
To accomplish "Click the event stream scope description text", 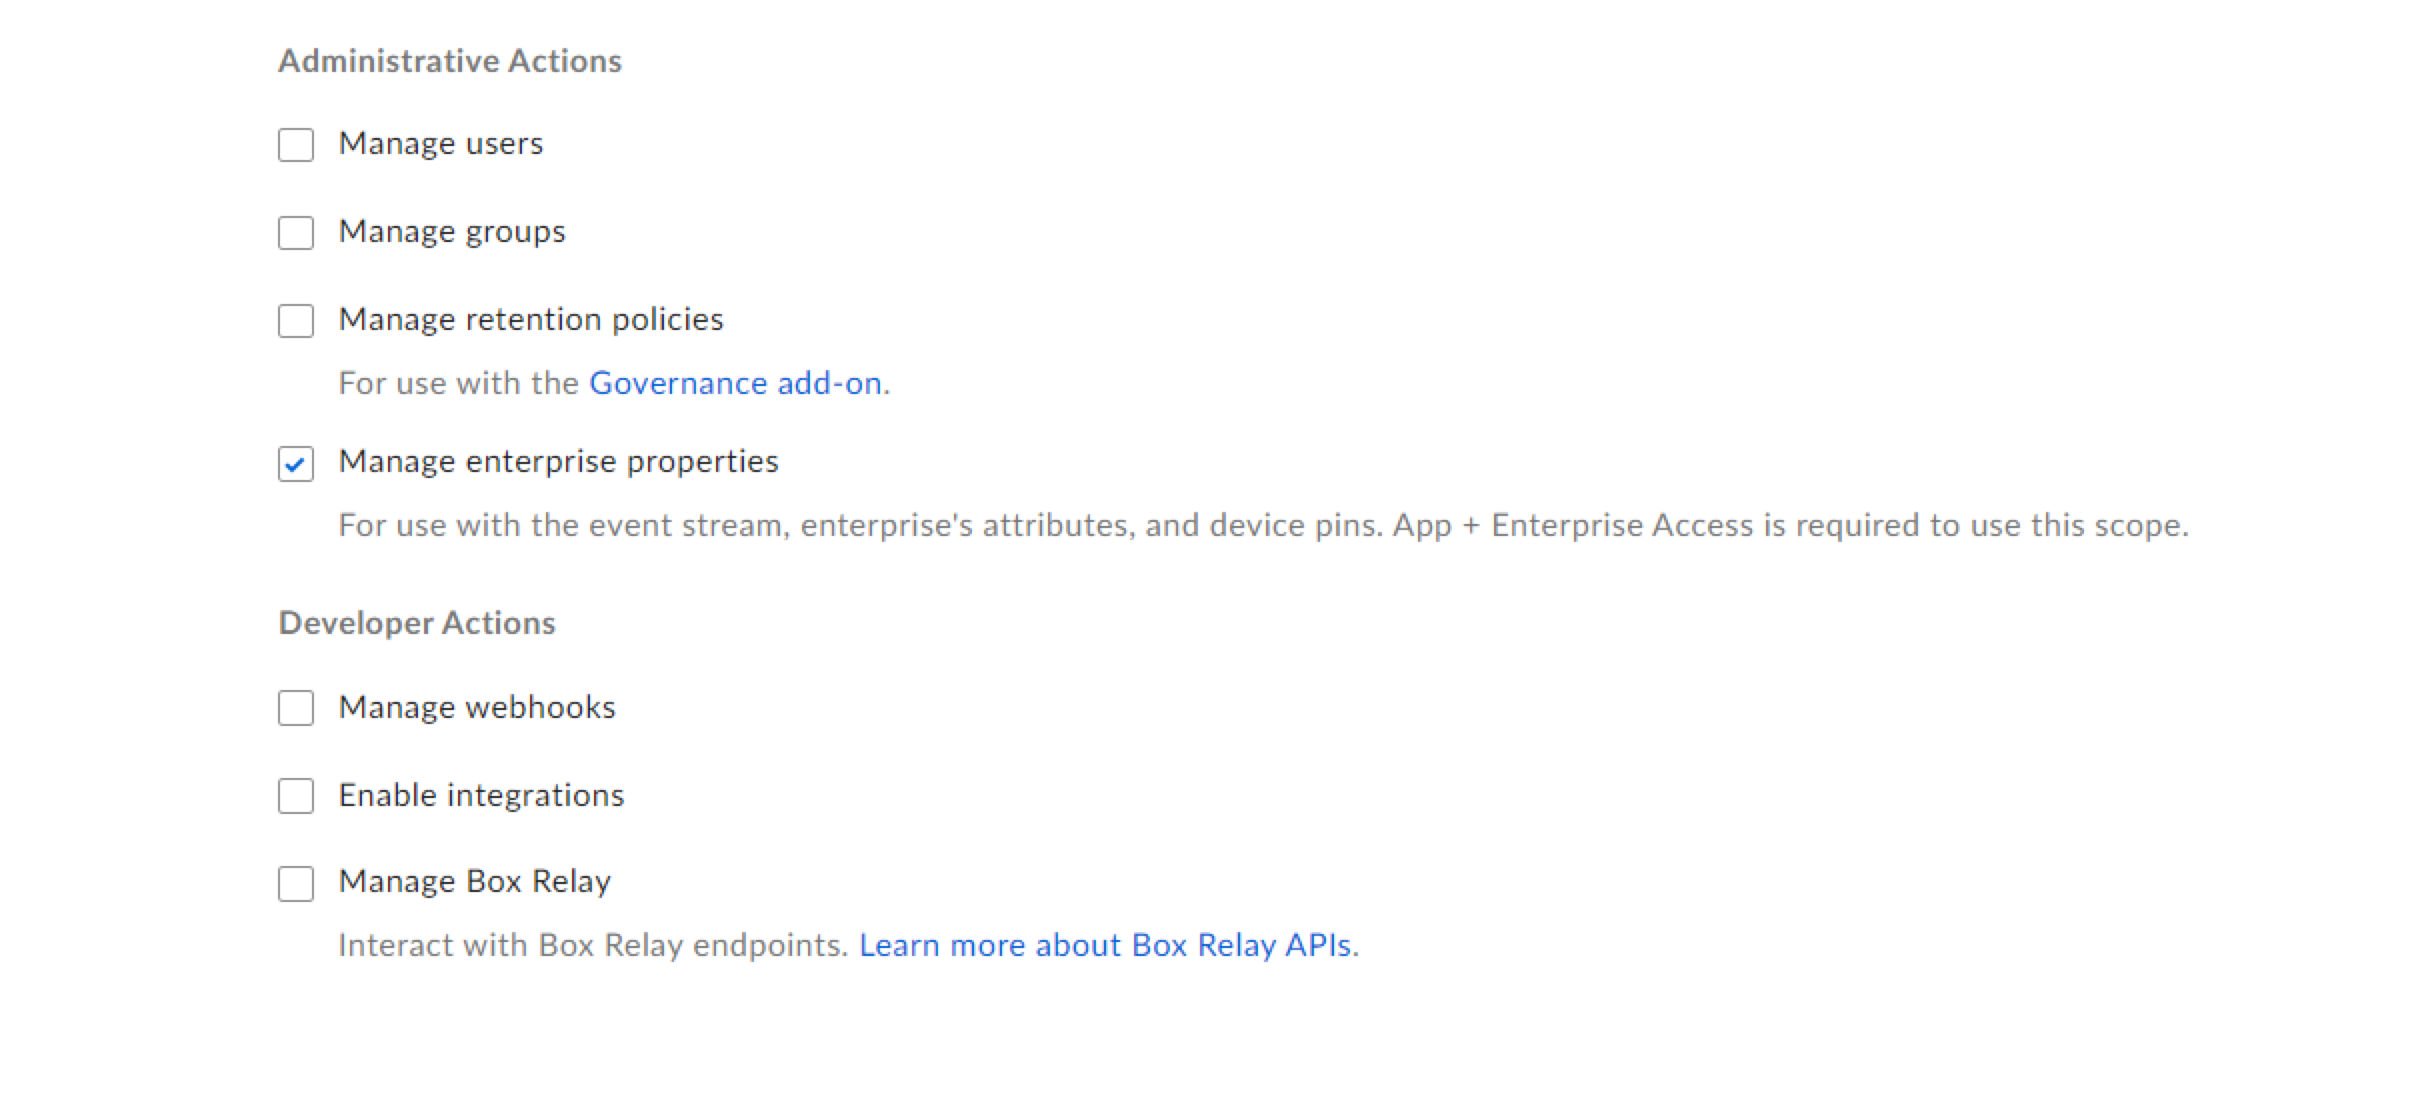I will pos(1262,526).
